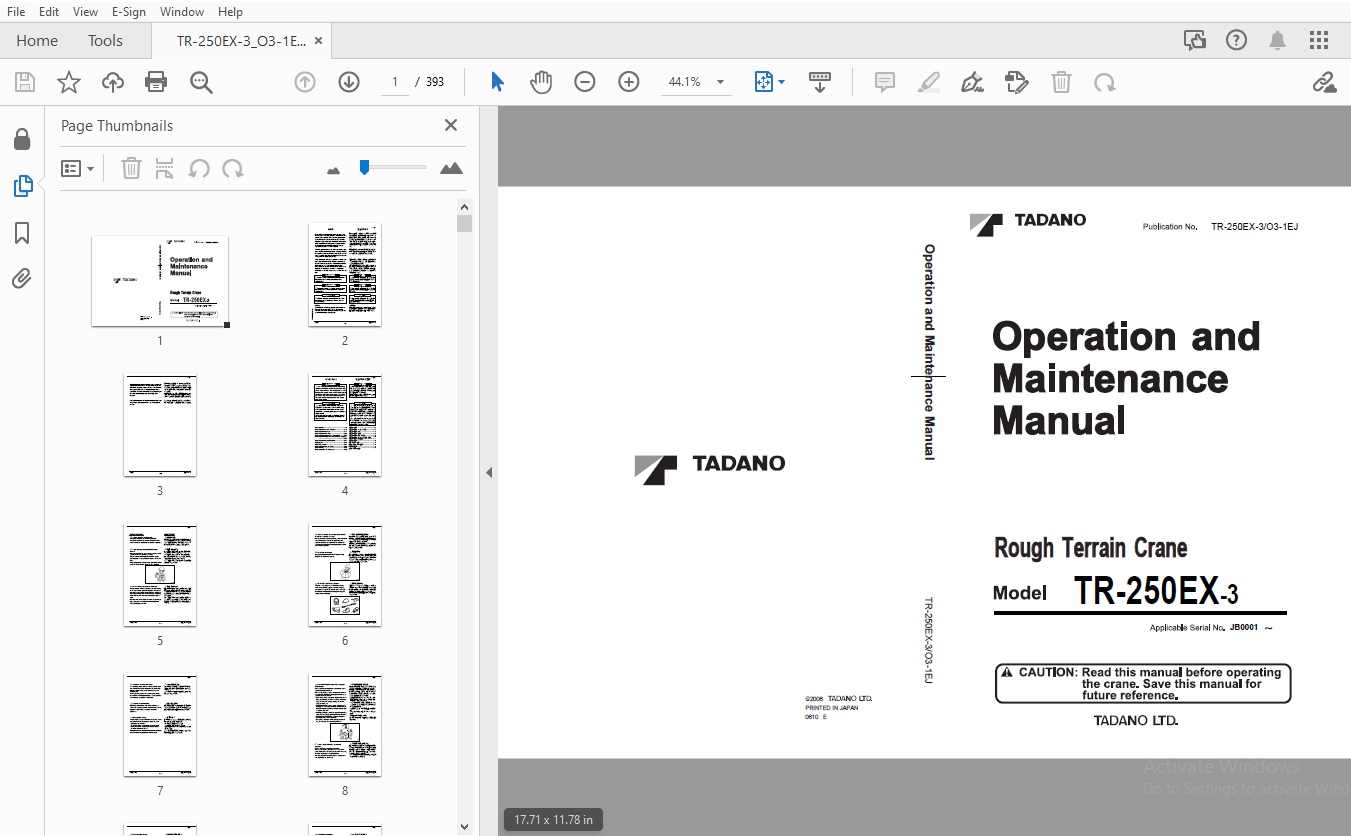Image resolution: width=1351 pixels, height=836 pixels.
Task: Click the thumbnails scrollbar down arrow
Action: tap(464, 827)
